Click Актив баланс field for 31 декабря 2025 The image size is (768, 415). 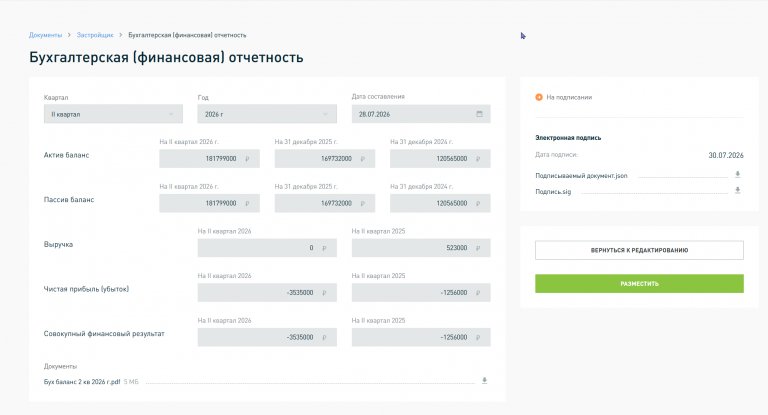[325, 159]
